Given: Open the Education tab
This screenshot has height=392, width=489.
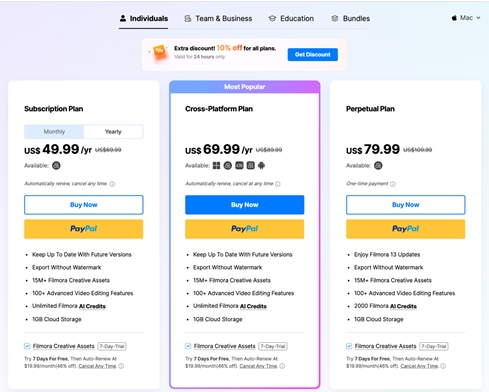Looking at the screenshot, I should pyautogui.click(x=291, y=18).
